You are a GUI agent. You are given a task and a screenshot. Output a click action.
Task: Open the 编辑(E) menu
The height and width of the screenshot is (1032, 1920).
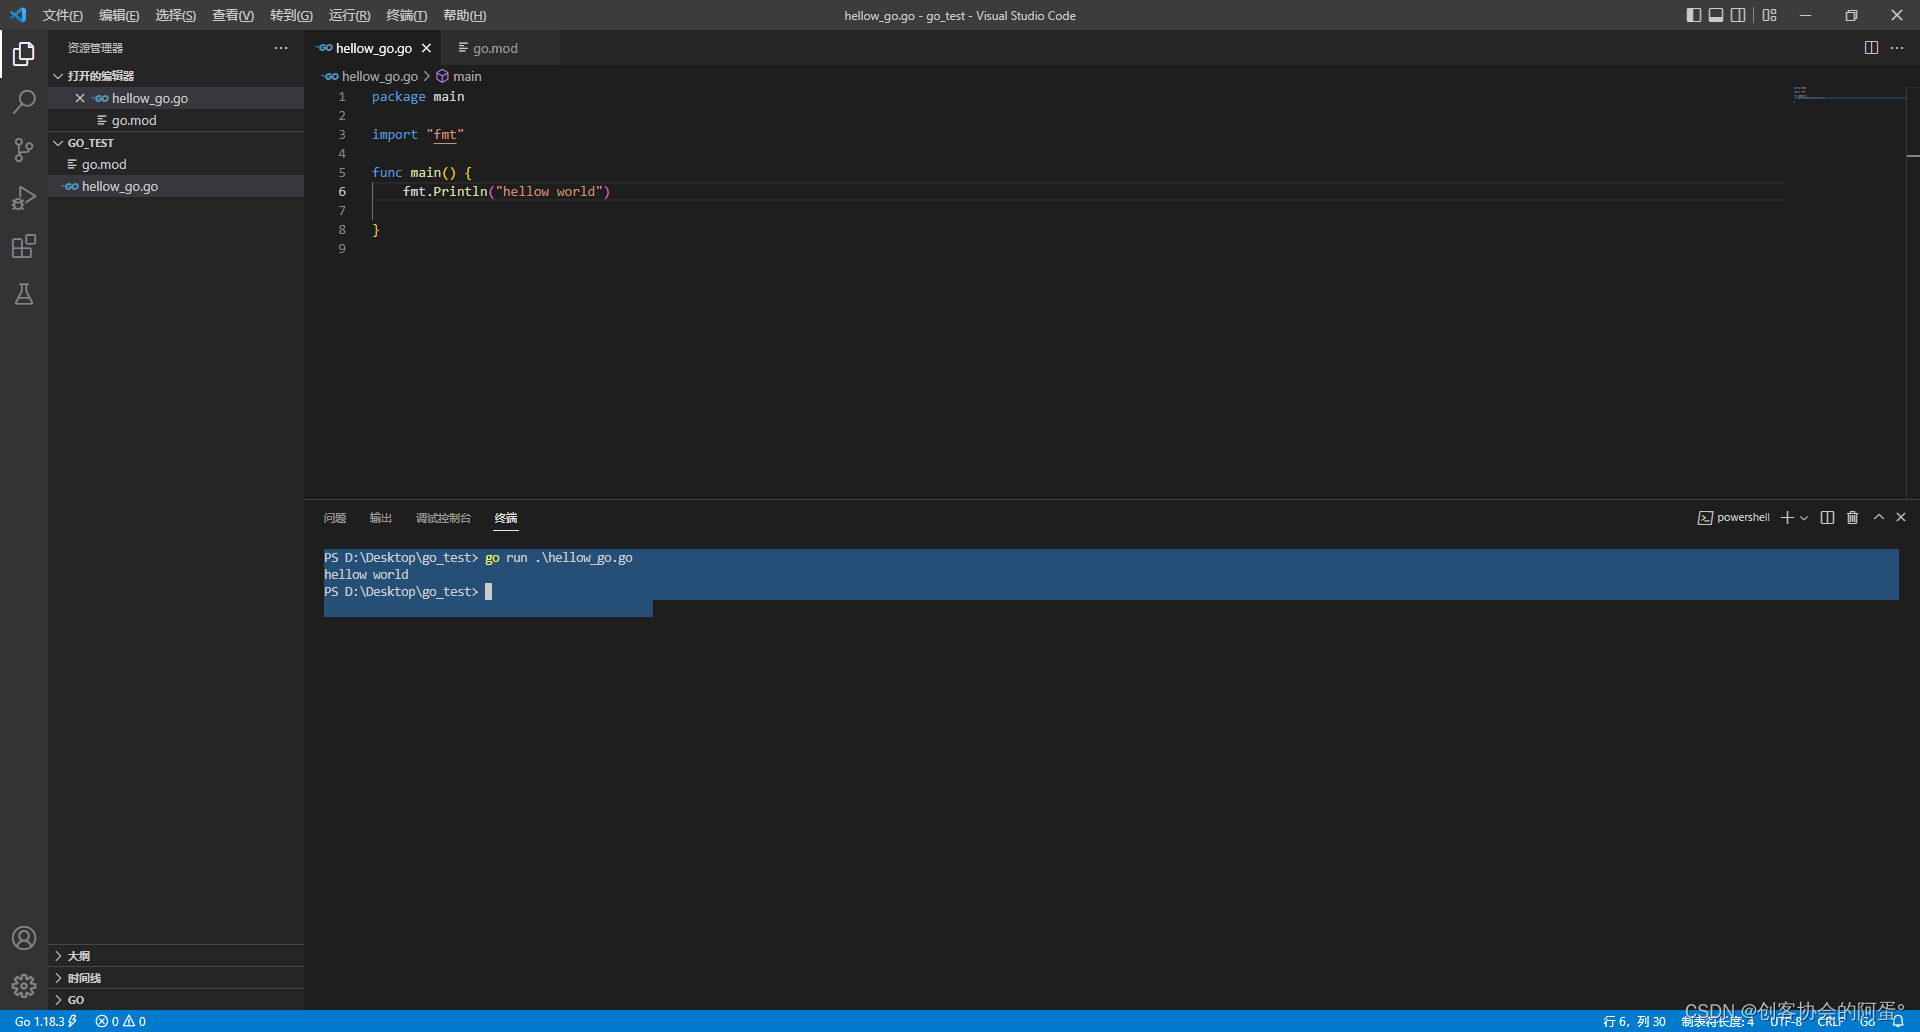[x=119, y=15]
